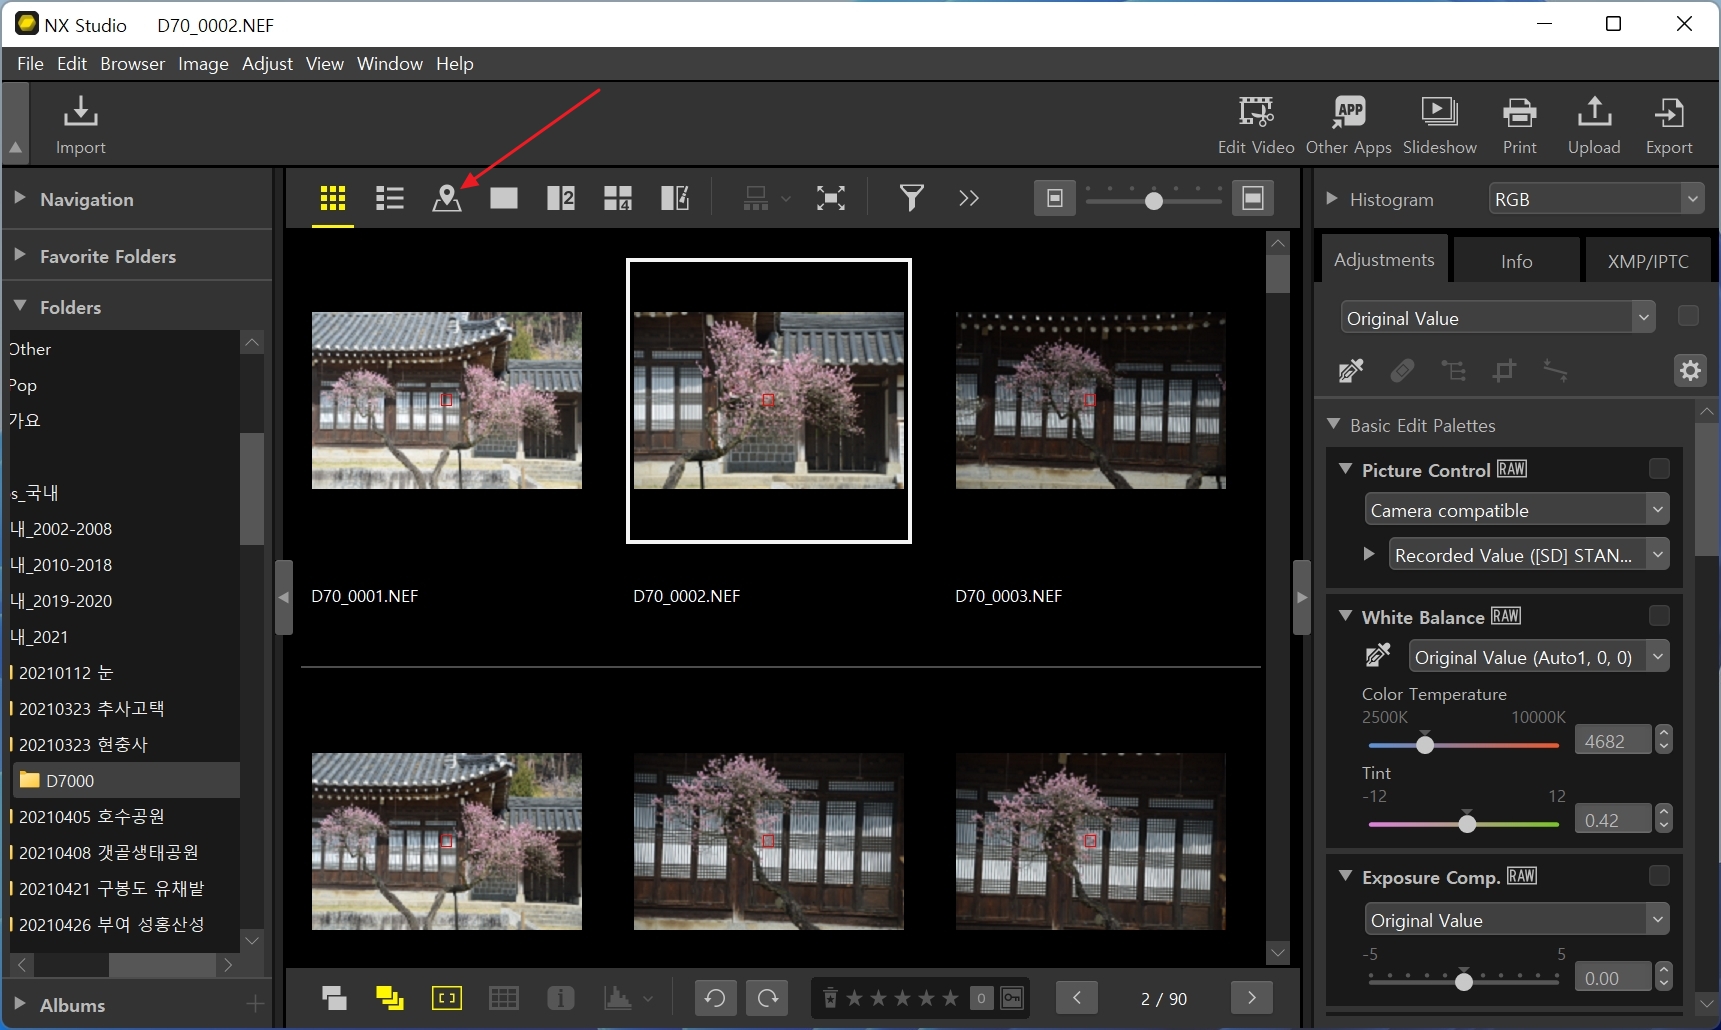Show more toolbar tools chevrons

968,198
